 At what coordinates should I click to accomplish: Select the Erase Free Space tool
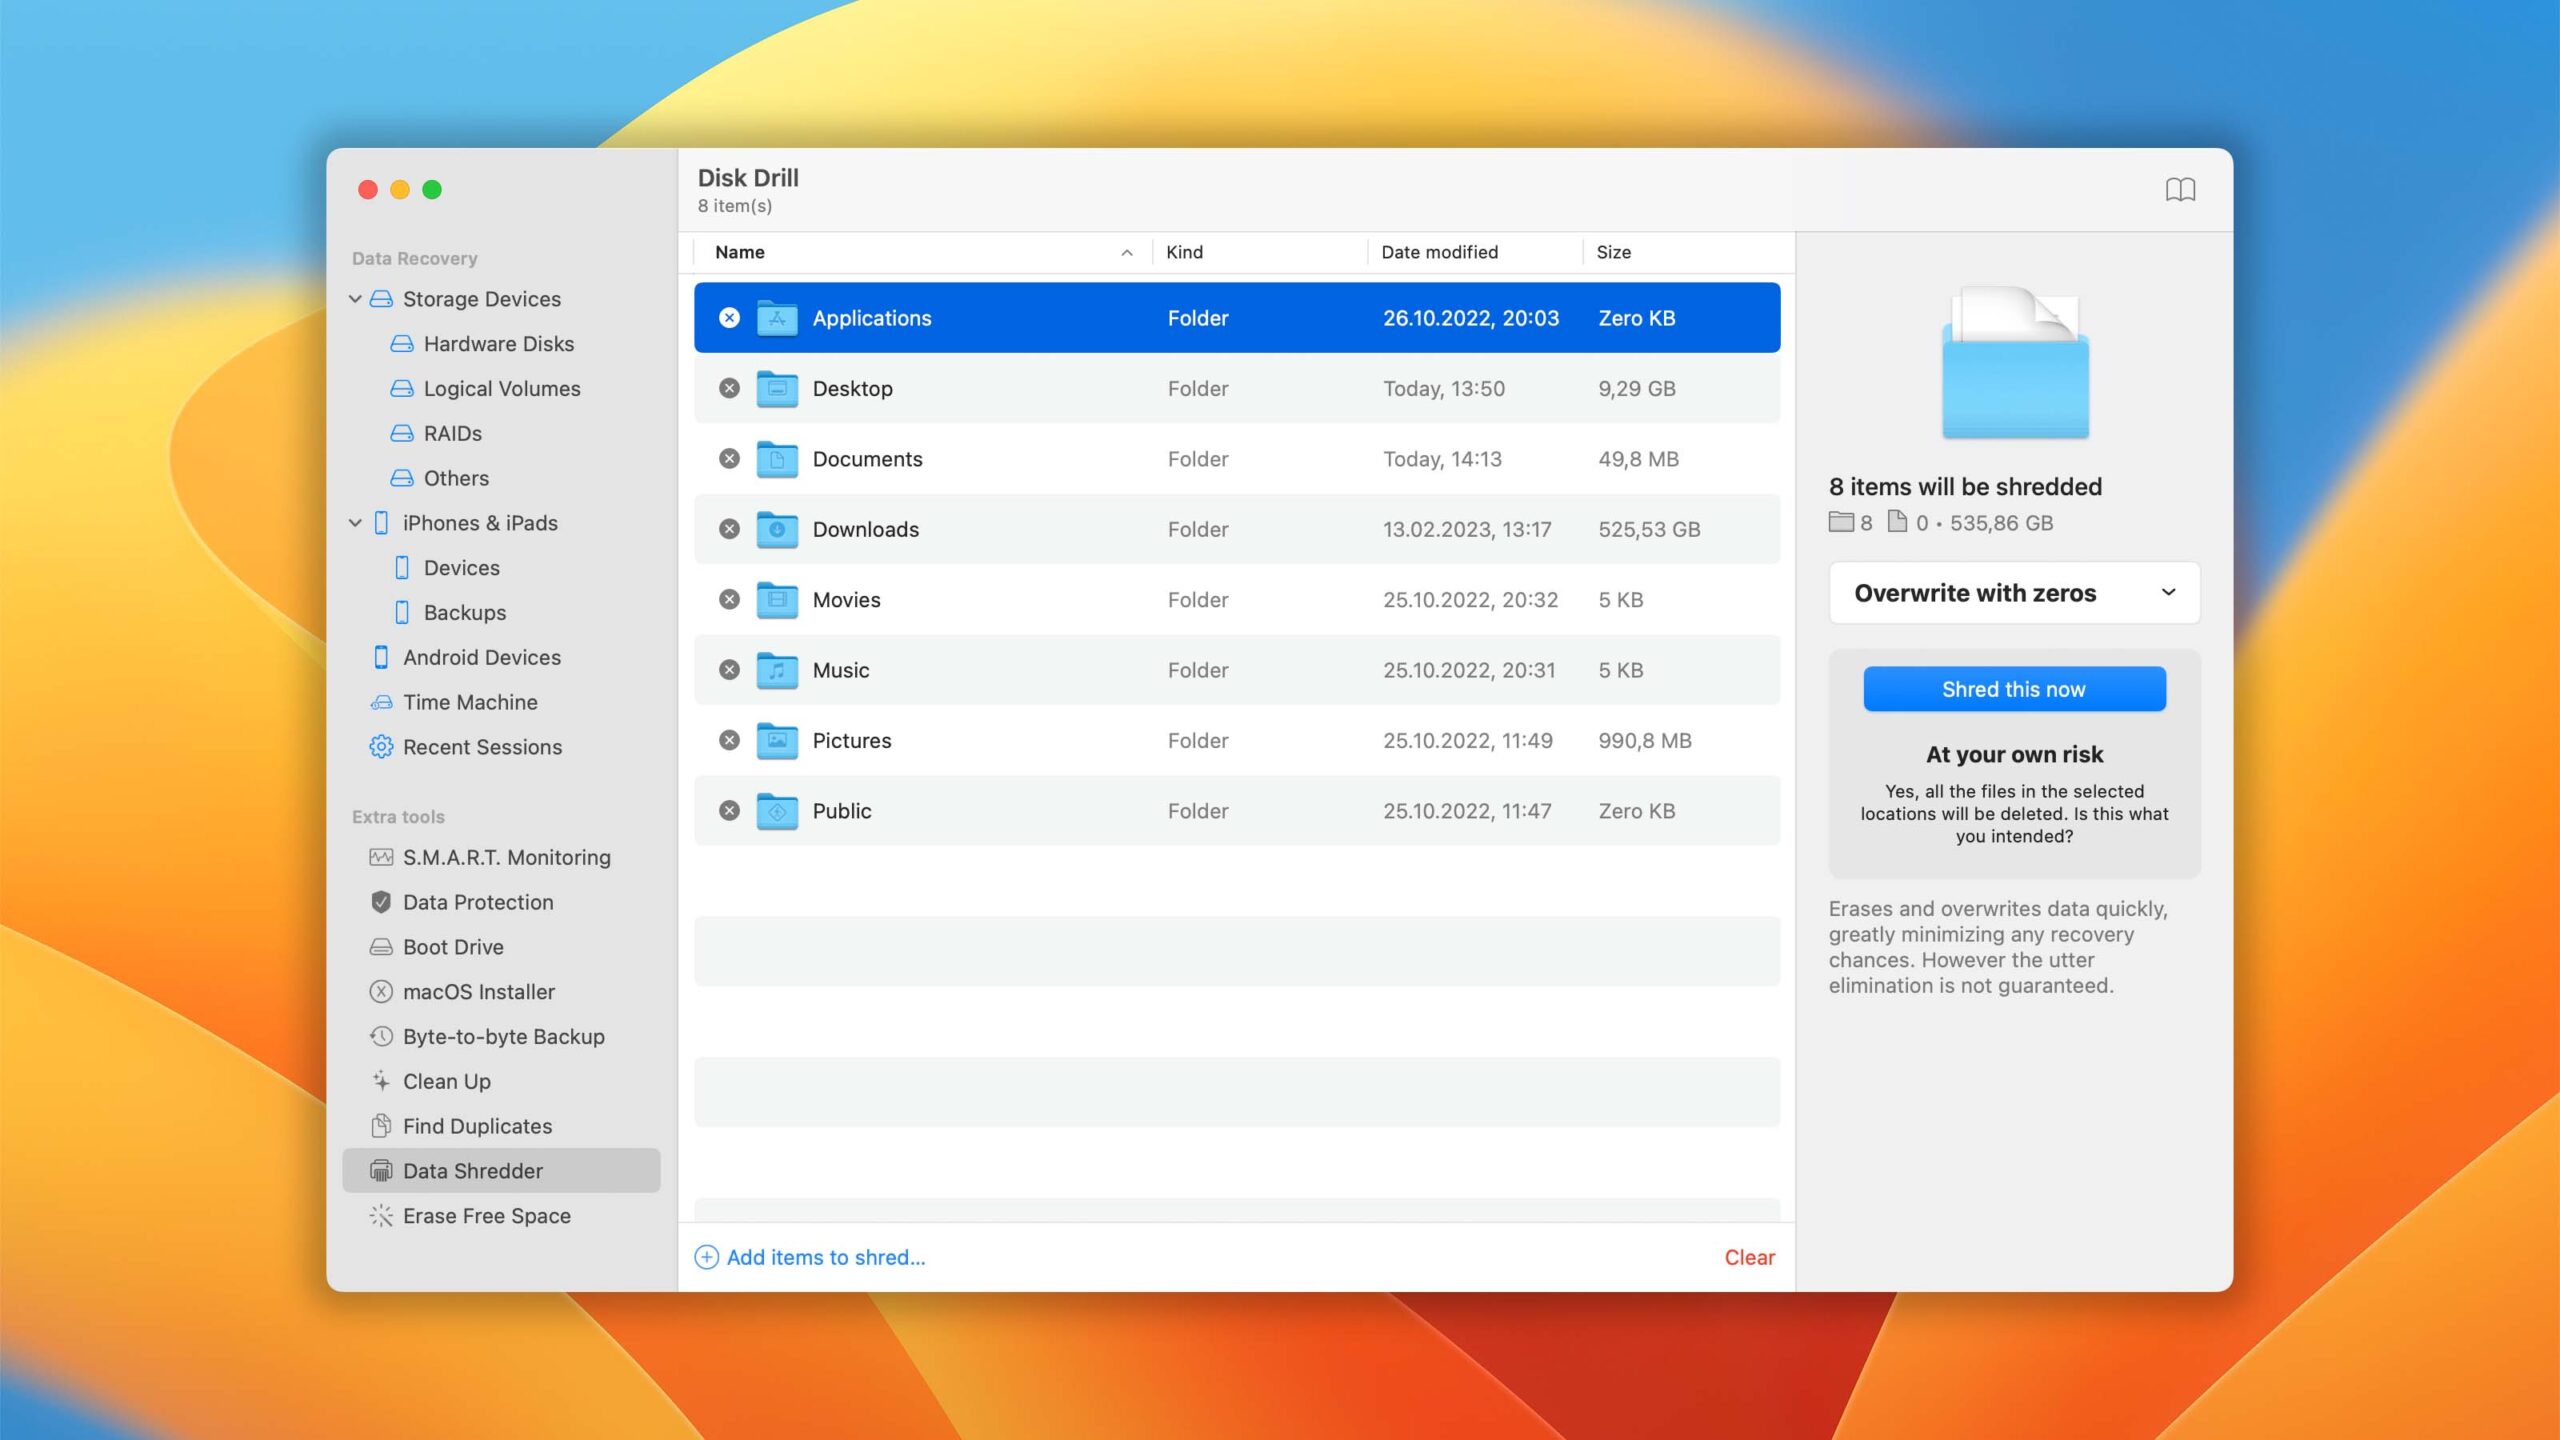pos(487,1217)
